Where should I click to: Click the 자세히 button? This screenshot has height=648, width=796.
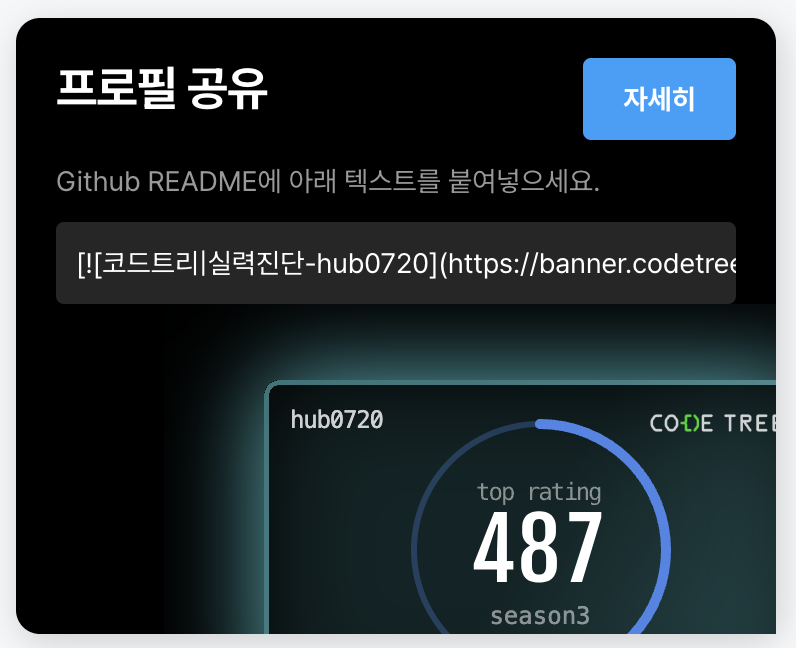coord(659,99)
